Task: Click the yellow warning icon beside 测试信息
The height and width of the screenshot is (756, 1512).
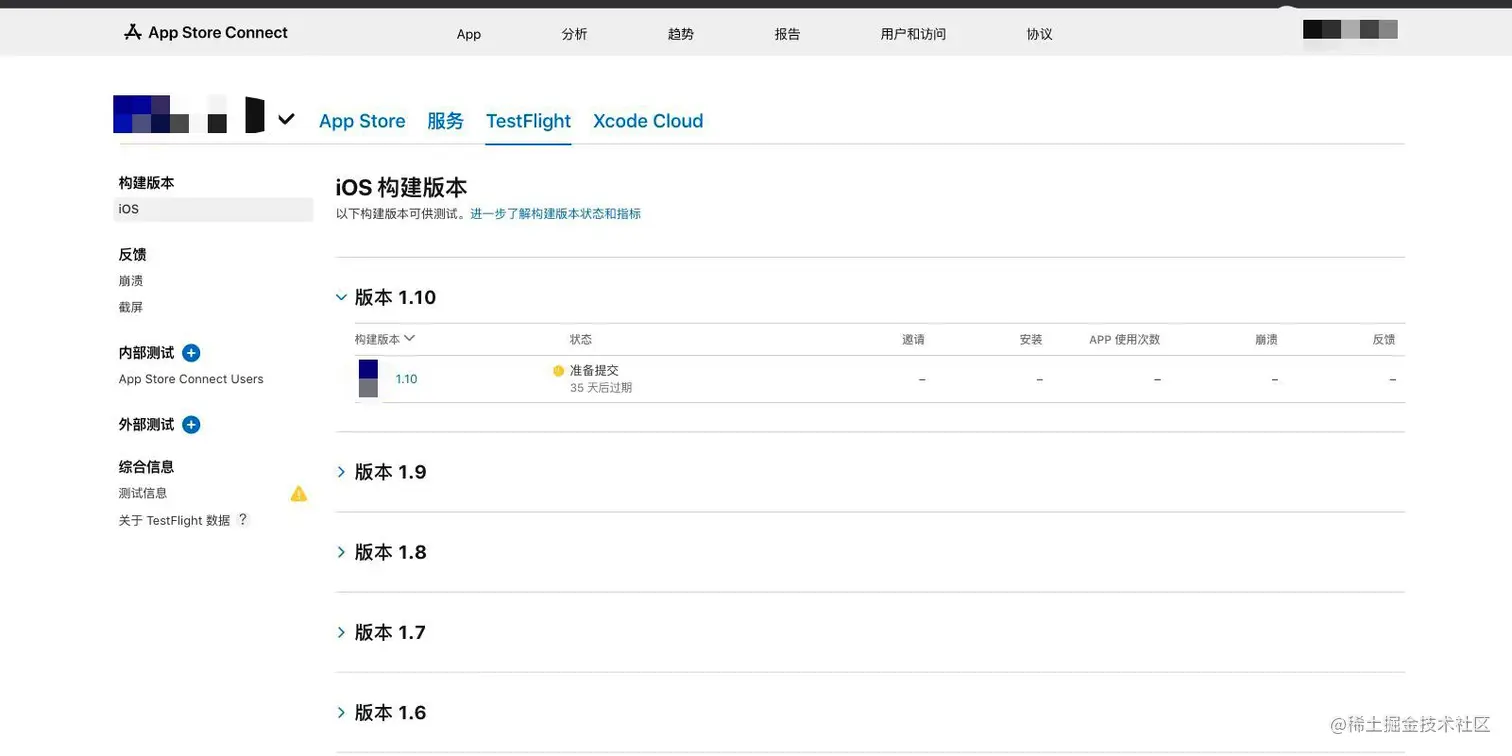Action: [298, 493]
